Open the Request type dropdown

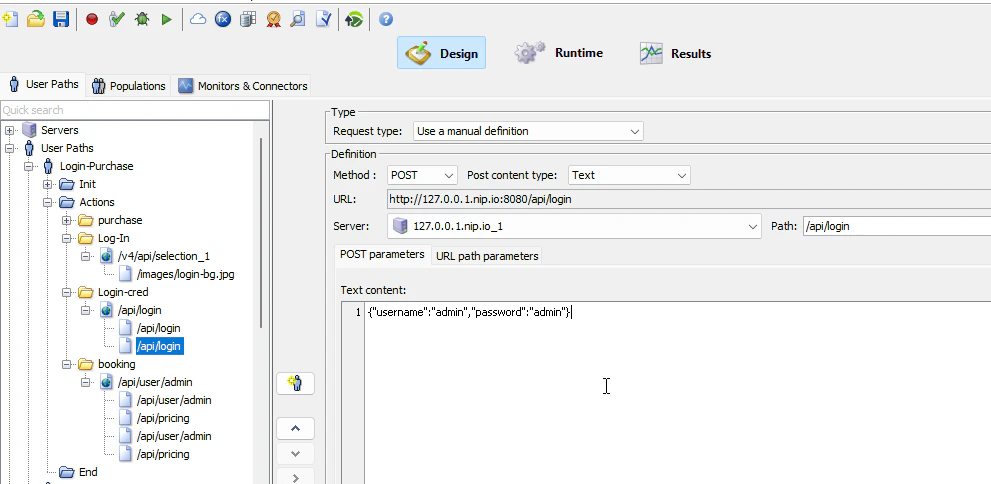point(528,131)
